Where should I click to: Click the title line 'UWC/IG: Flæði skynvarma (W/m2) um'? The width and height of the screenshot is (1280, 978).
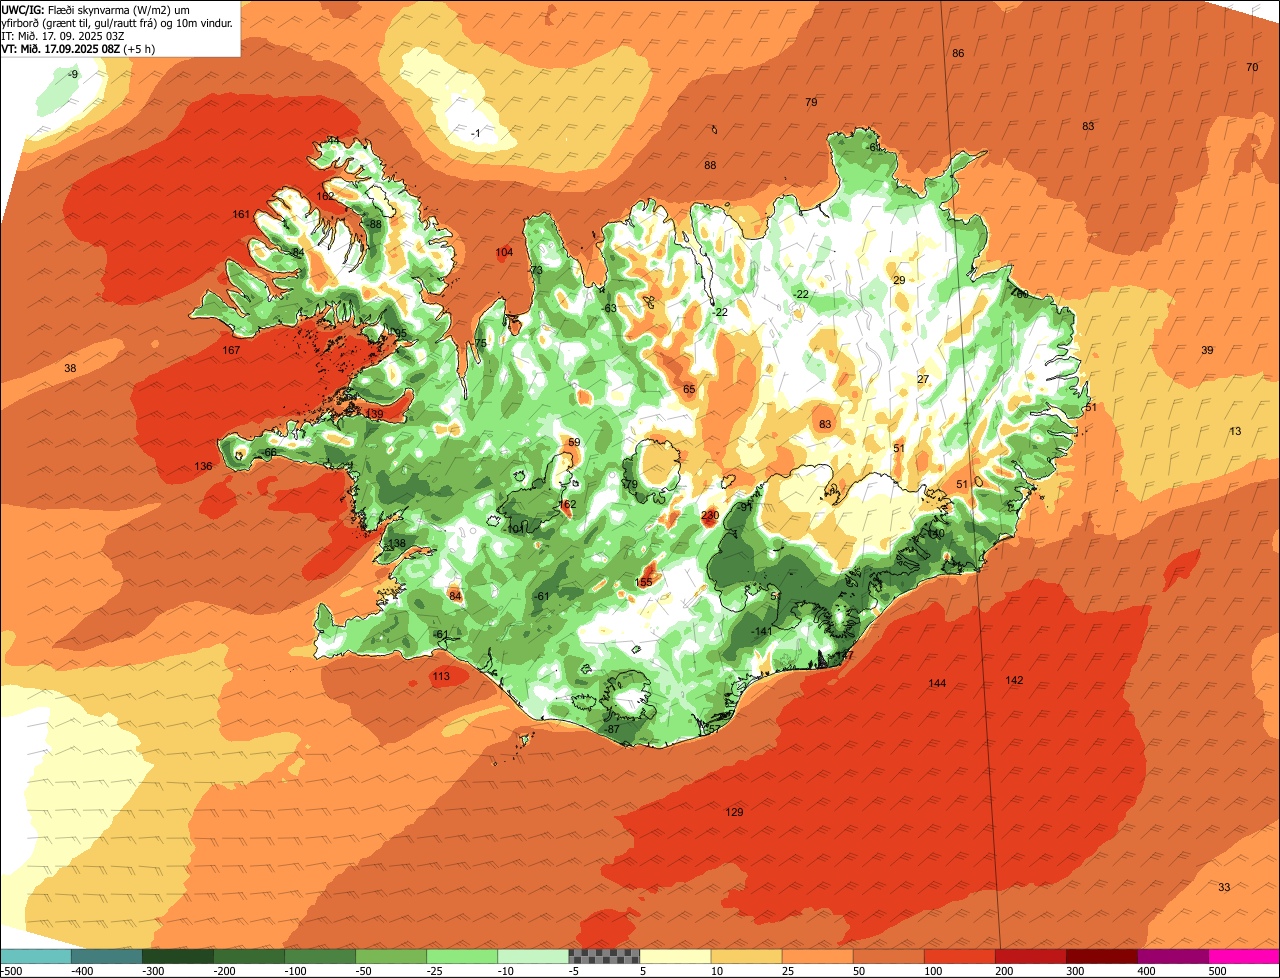point(96,9)
